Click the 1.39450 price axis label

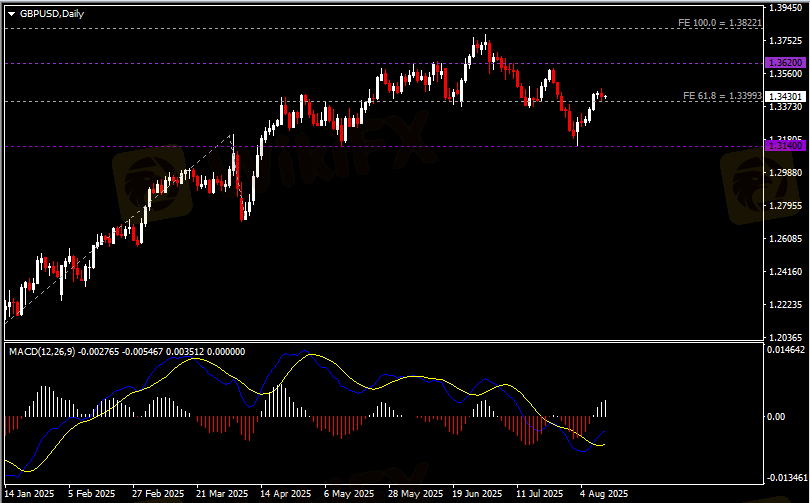click(x=787, y=8)
